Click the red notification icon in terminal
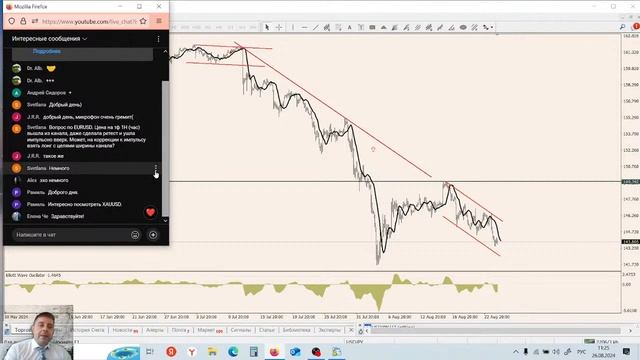 coord(636,27)
